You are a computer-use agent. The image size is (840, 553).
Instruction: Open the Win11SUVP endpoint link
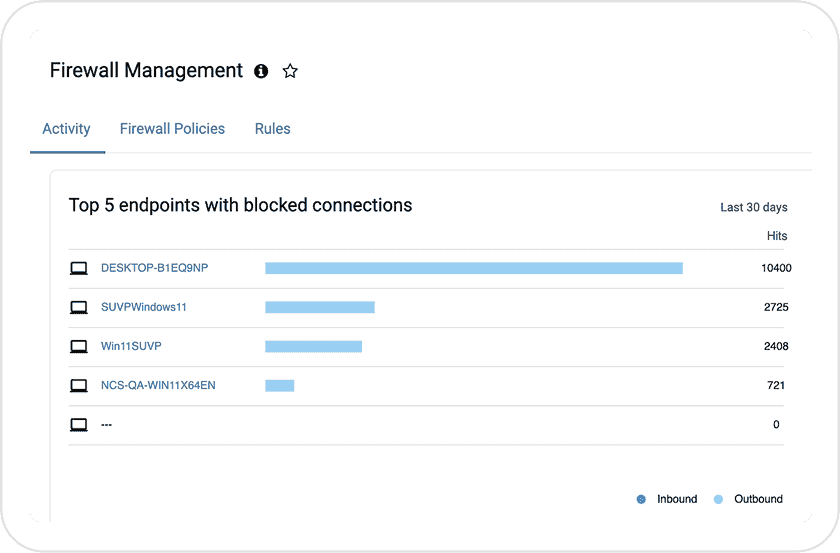coord(131,346)
